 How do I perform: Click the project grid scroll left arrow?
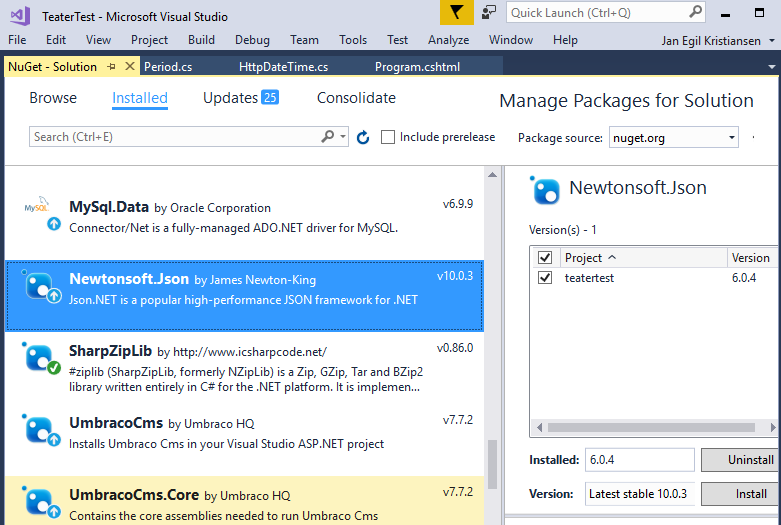point(538,427)
